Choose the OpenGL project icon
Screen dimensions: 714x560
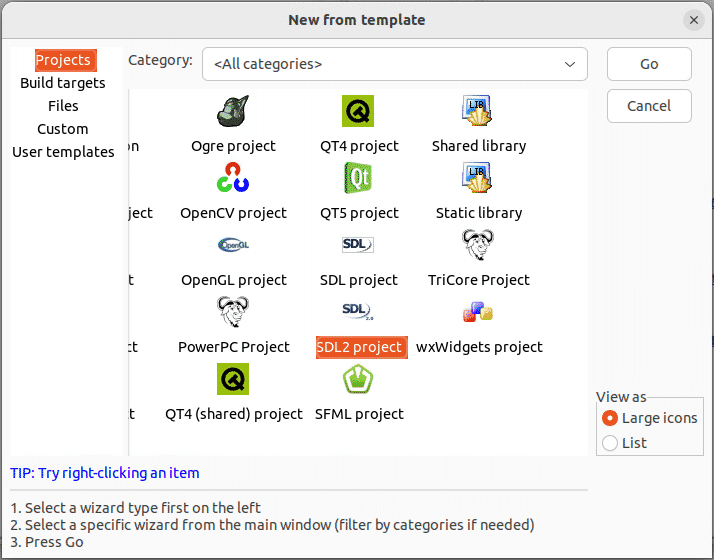[x=233, y=245]
